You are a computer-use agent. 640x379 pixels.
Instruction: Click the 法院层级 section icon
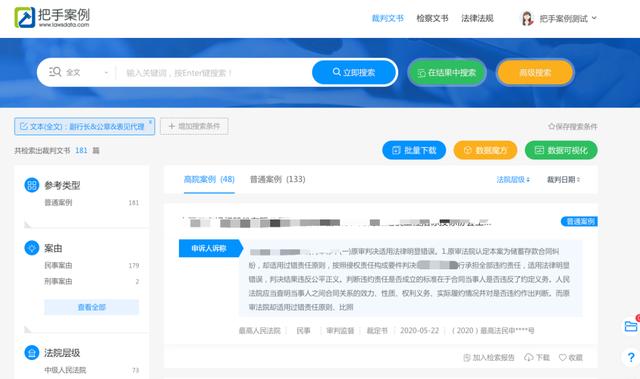[32, 352]
